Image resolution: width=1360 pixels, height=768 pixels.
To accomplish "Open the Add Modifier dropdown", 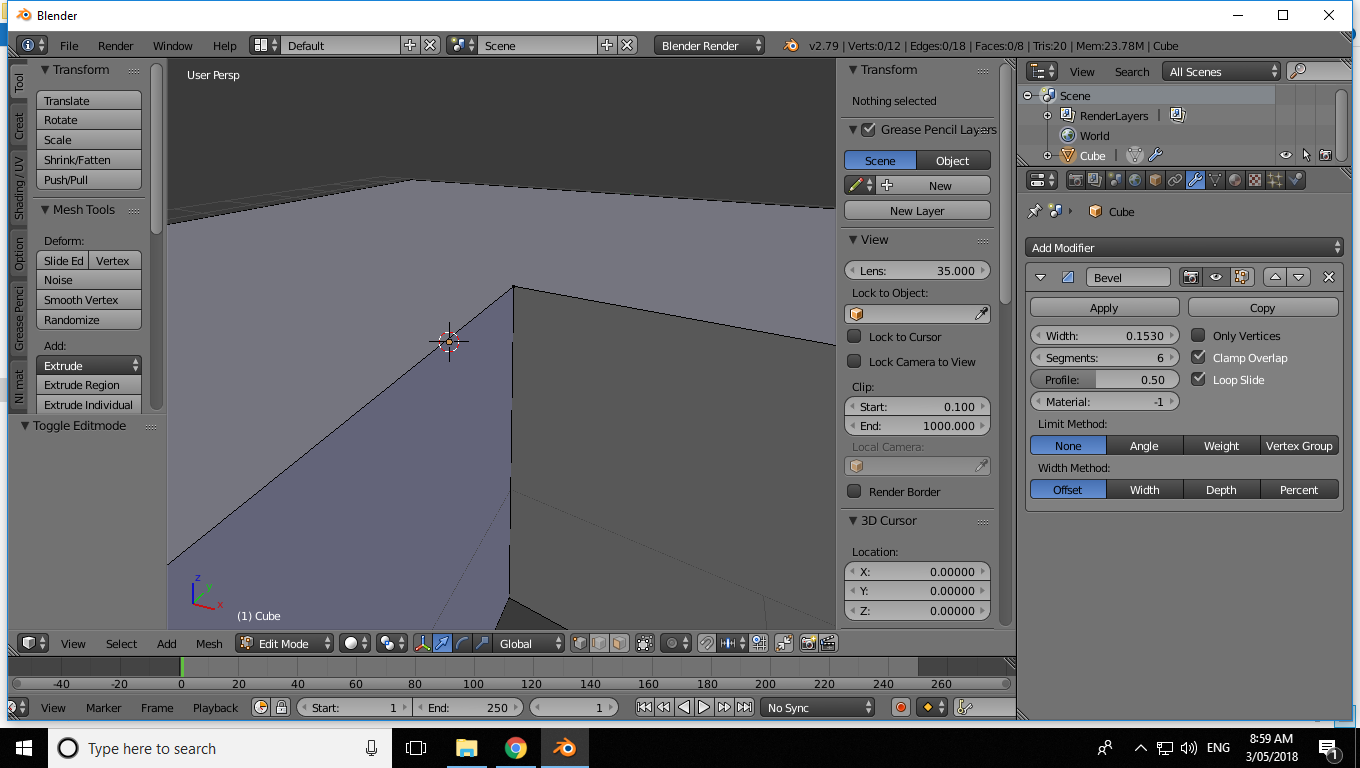I will click(x=1184, y=247).
